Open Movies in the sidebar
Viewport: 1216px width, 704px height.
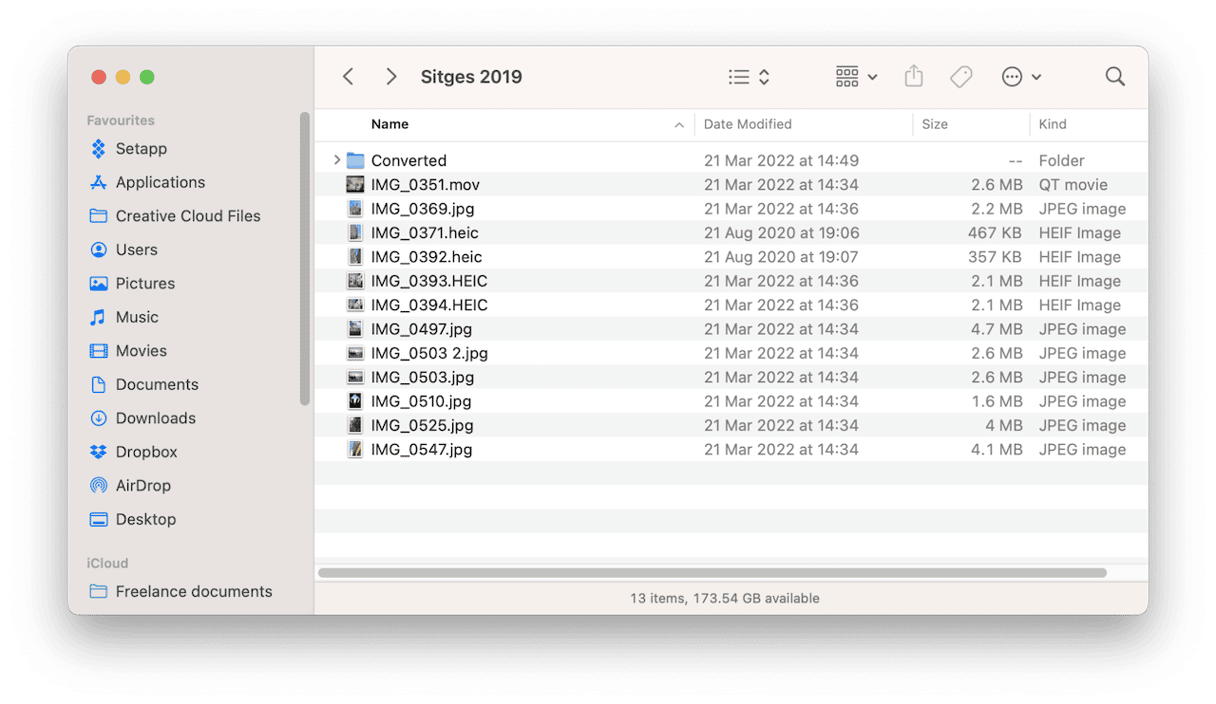click(128, 351)
